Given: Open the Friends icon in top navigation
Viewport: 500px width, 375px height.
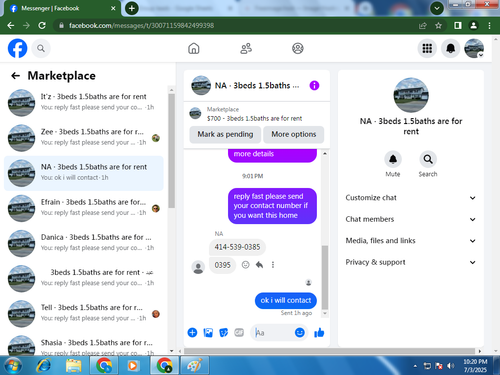Looking at the screenshot, I should [246, 48].
